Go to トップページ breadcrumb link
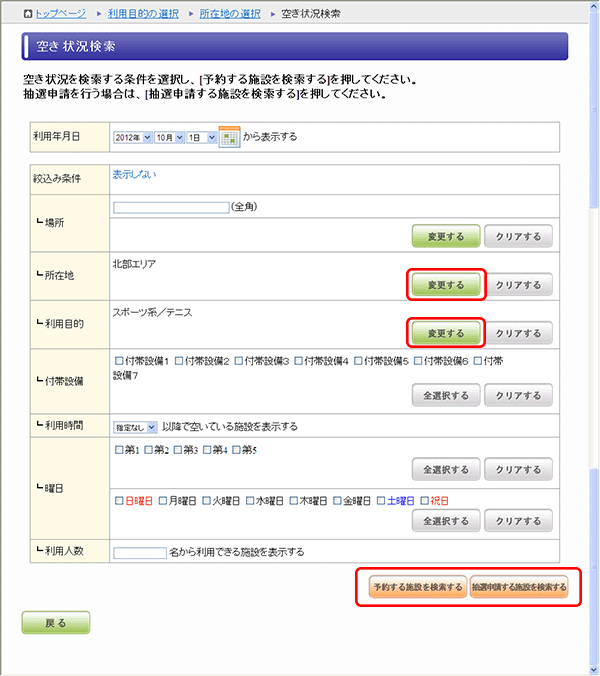 (60, 14)
